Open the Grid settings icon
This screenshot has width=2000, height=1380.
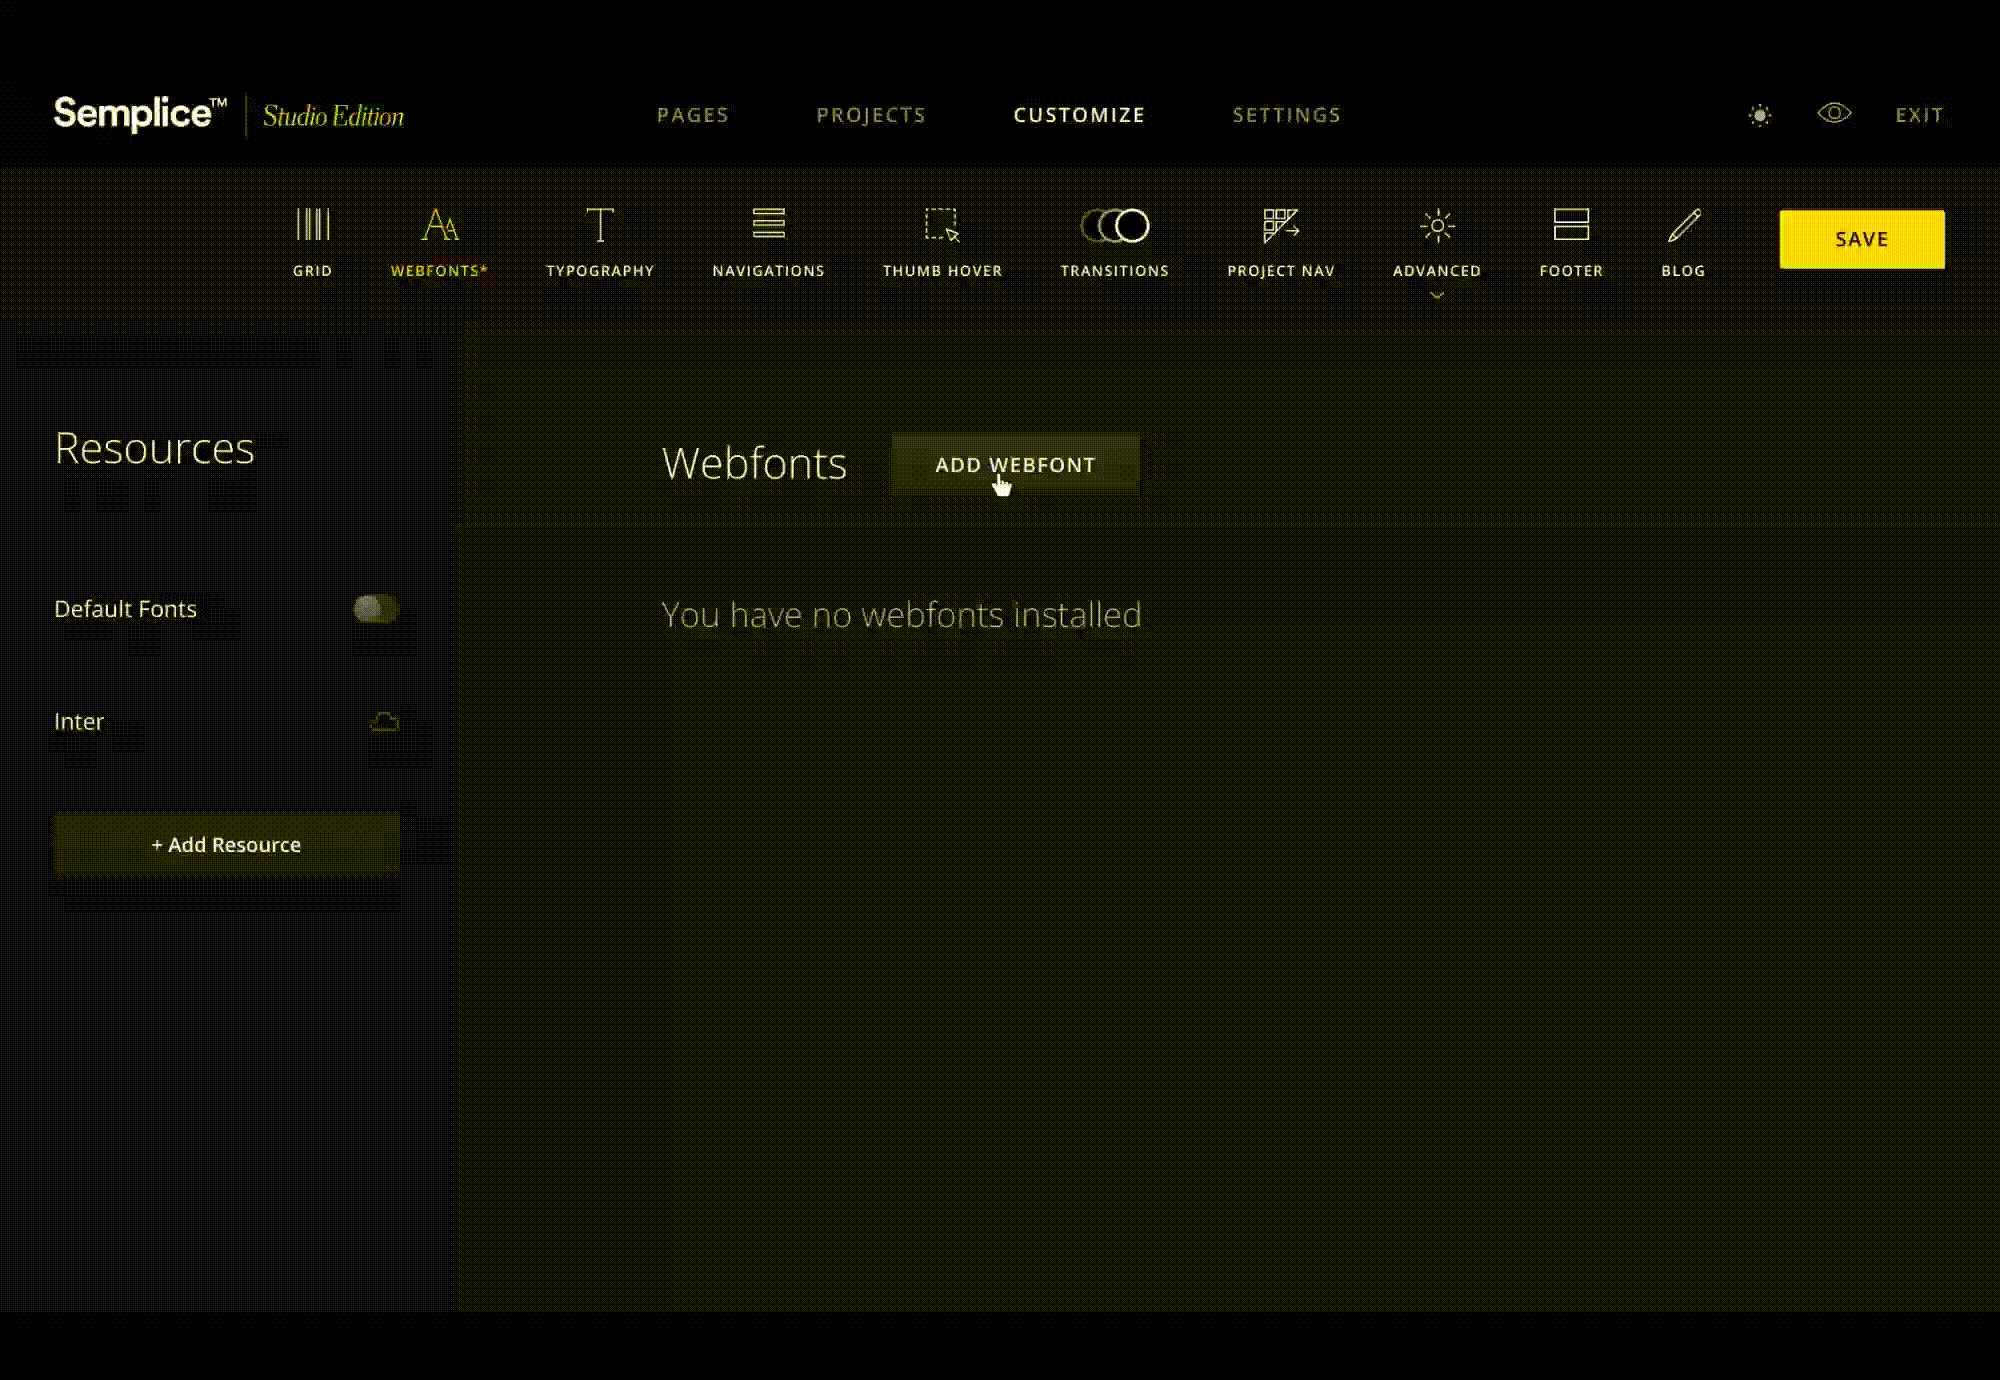tap(312, 225)
